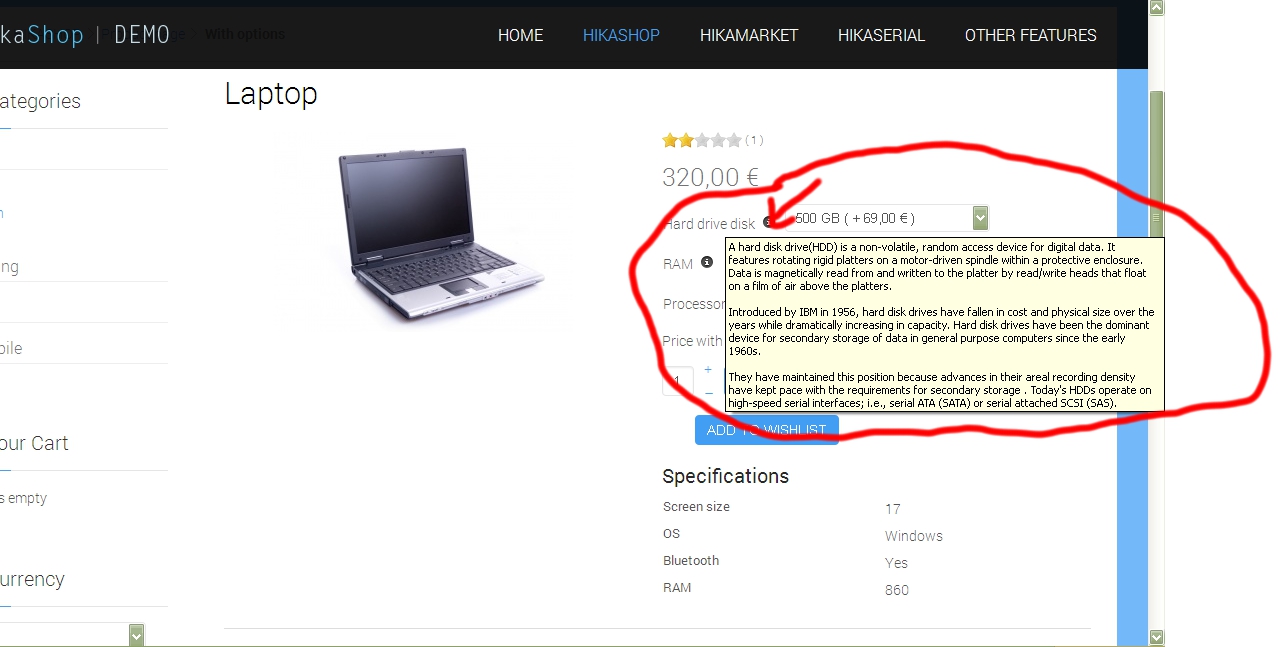Click the vertical scrollbar thumb
Viewport: 1283px width, 647px height.
tap(1157, 216)
